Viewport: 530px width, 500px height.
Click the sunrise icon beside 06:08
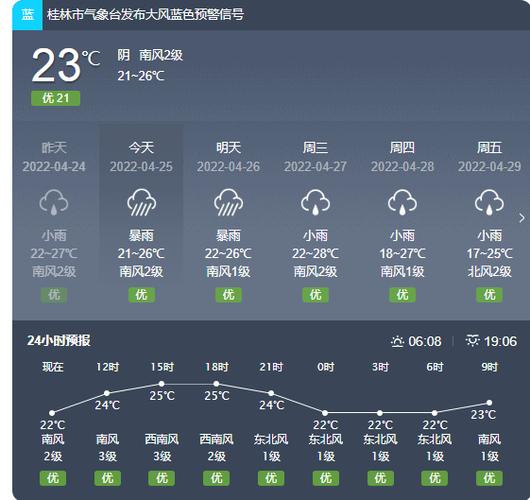pyautogui.click(x=398, y=341)
